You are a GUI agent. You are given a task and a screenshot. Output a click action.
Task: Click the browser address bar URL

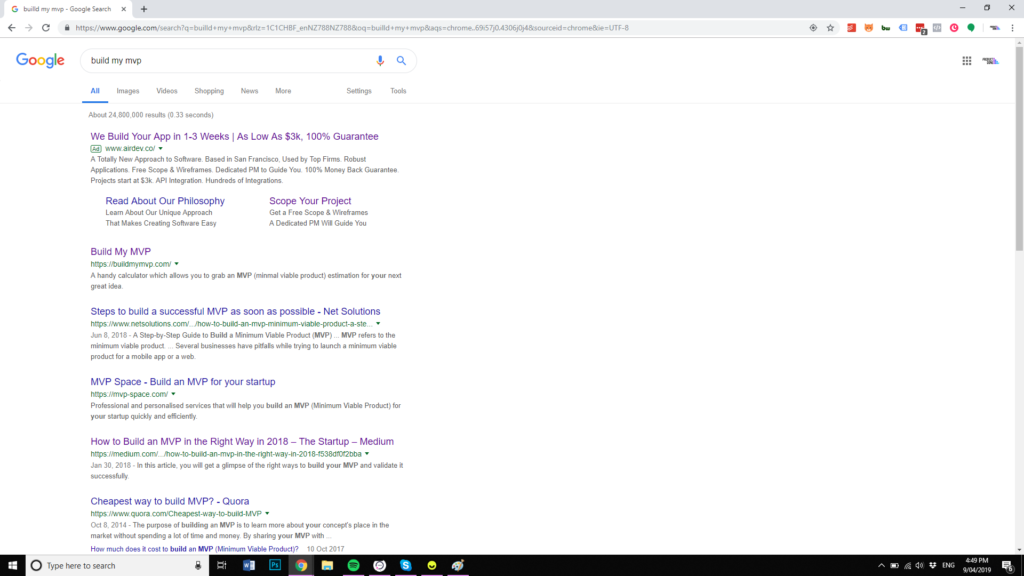[352, 28]
